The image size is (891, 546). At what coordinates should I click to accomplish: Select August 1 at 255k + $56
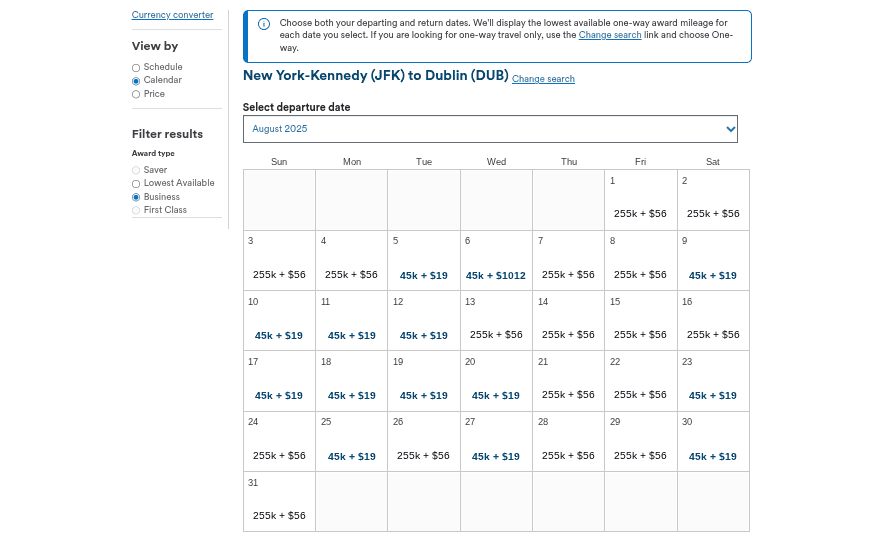[640, 213]
